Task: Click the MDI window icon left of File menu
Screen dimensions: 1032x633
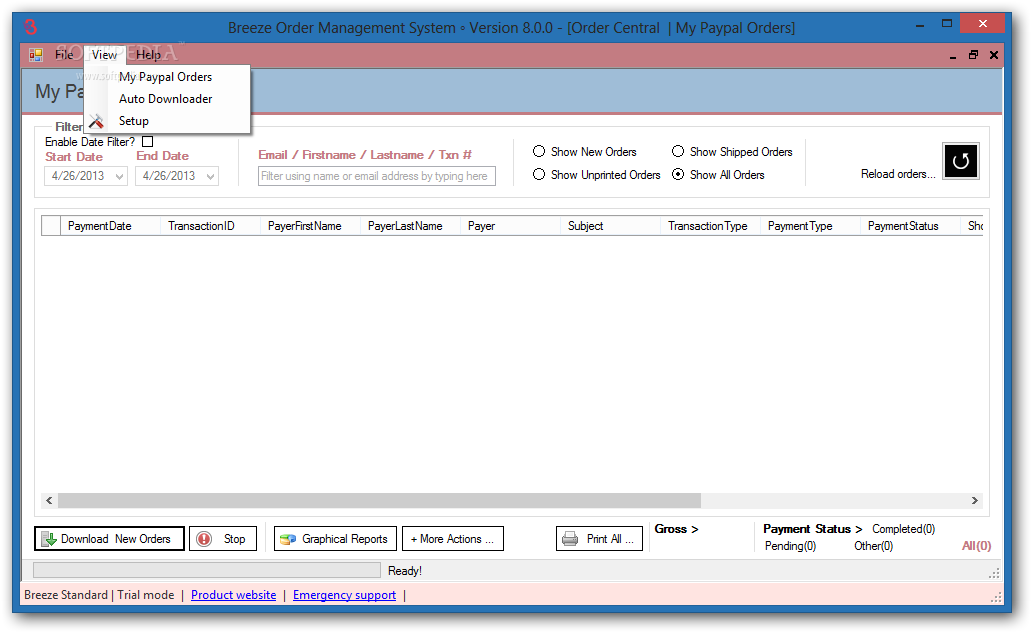Action: coord(36,55)
